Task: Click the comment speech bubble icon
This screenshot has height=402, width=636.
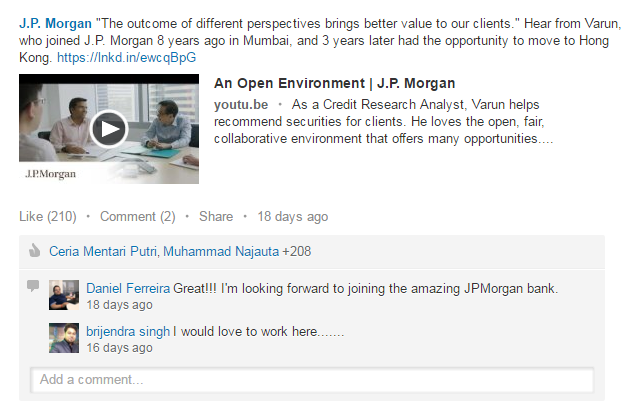Action: 33,286
